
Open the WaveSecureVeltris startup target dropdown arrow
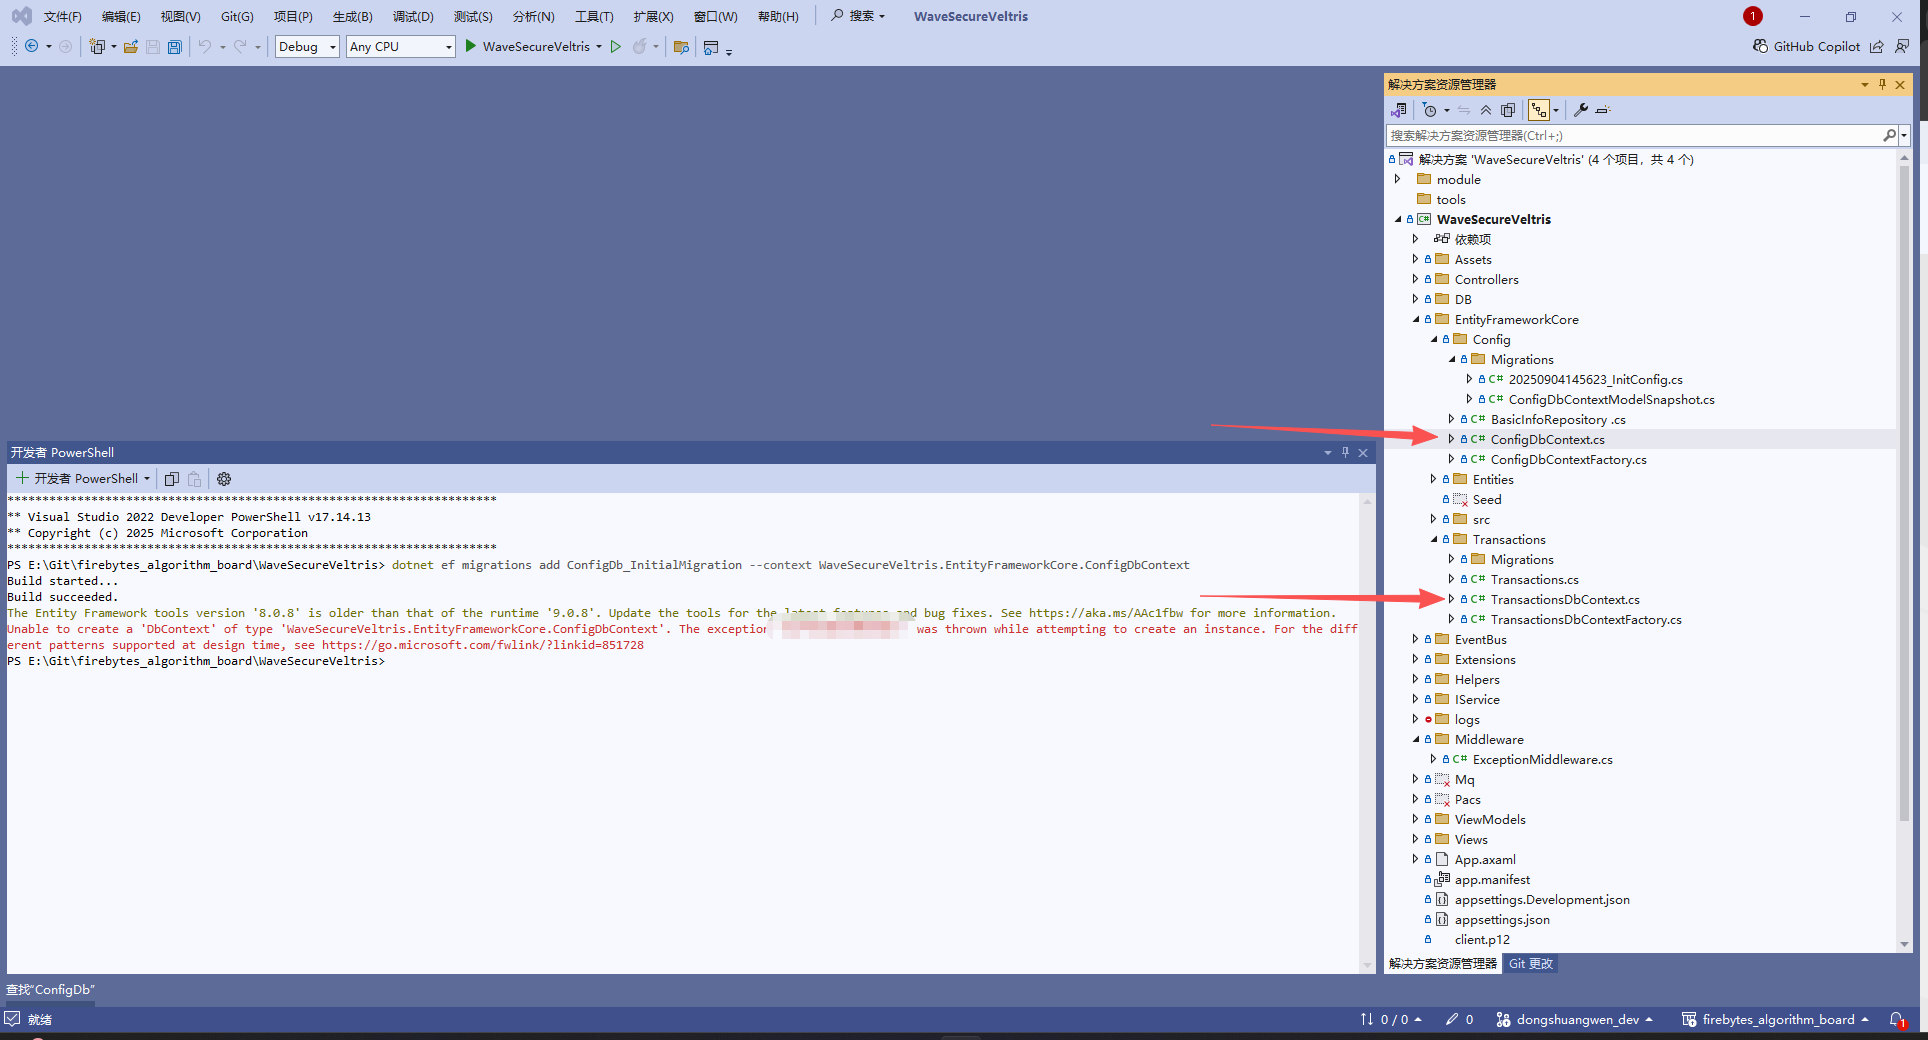599,46
